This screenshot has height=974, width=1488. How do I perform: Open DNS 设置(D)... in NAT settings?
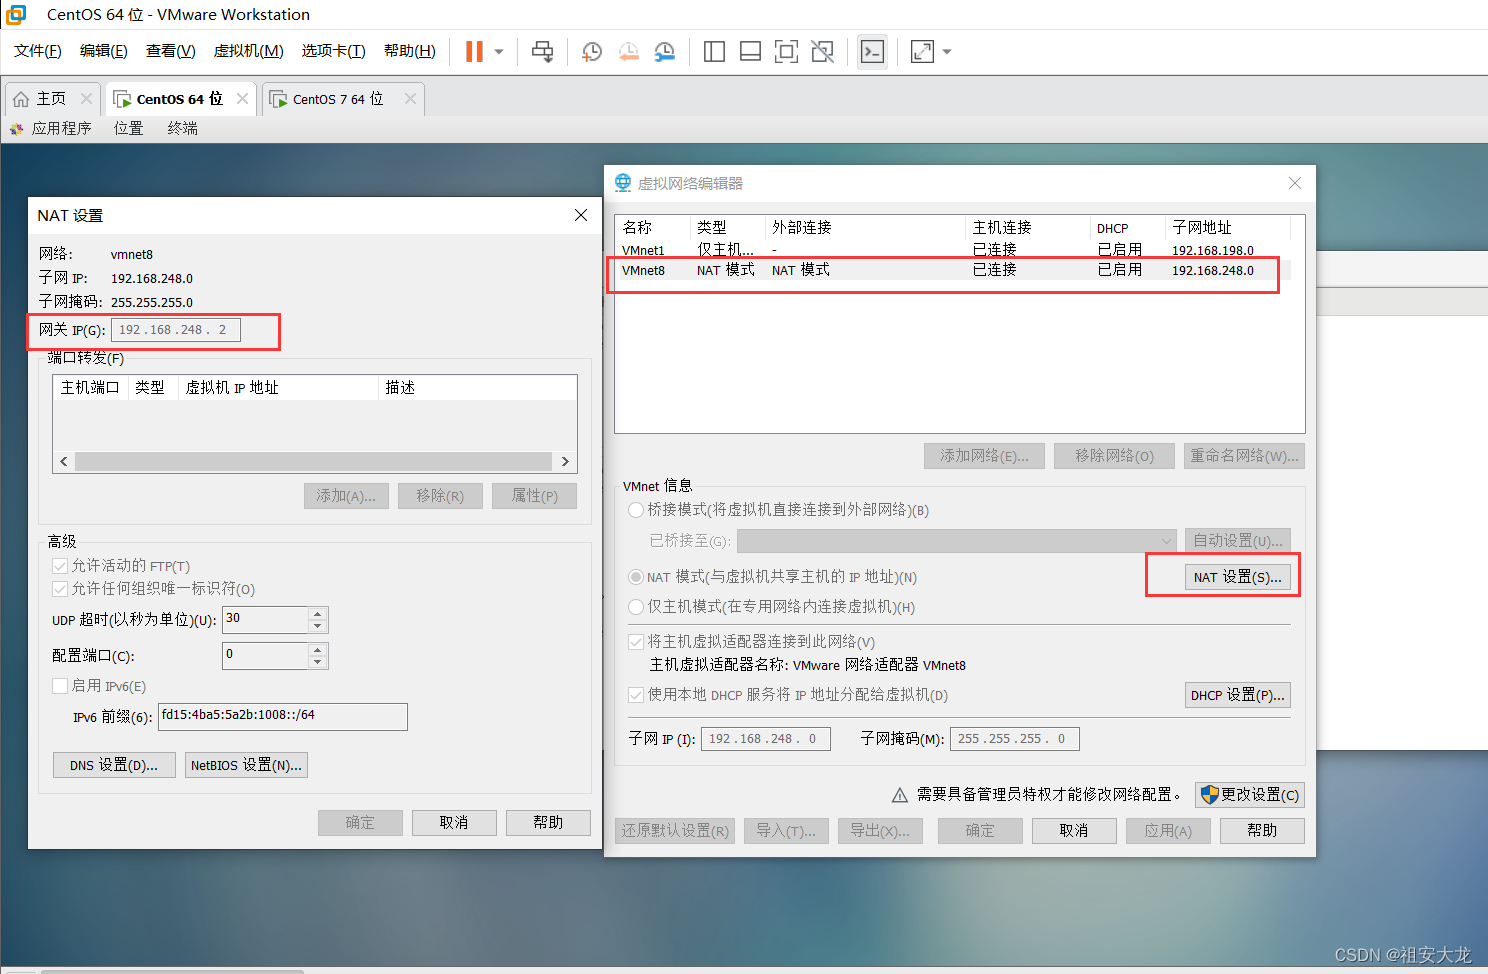click(x=114, y=765)
